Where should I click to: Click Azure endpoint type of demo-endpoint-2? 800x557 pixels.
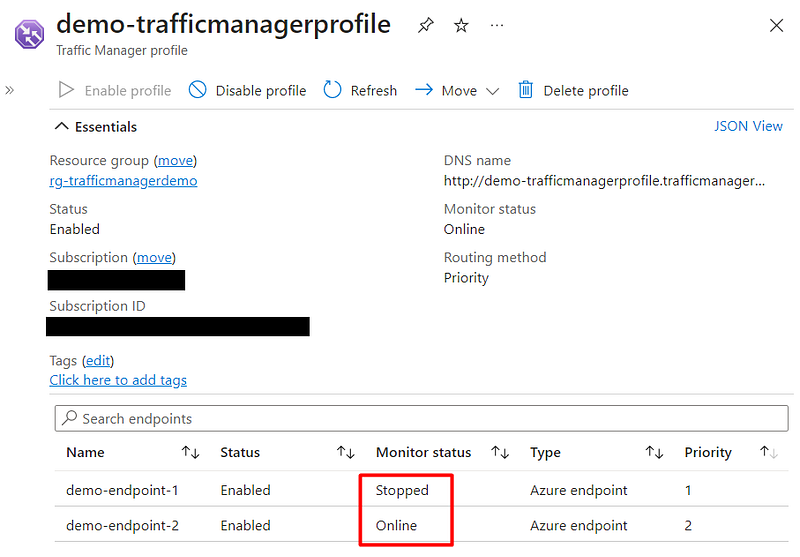(579, 525)
